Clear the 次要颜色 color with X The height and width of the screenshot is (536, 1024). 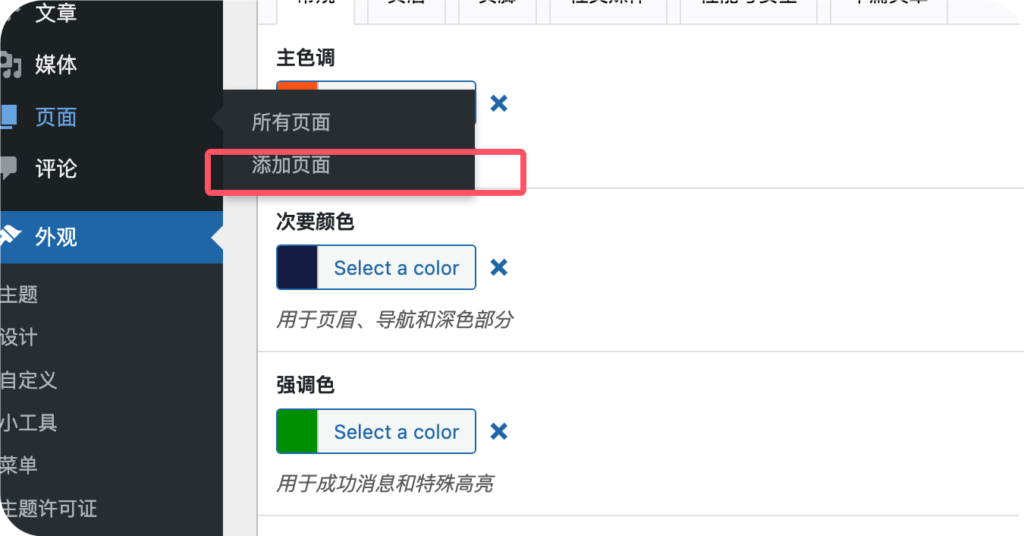[x=498, y=267]
